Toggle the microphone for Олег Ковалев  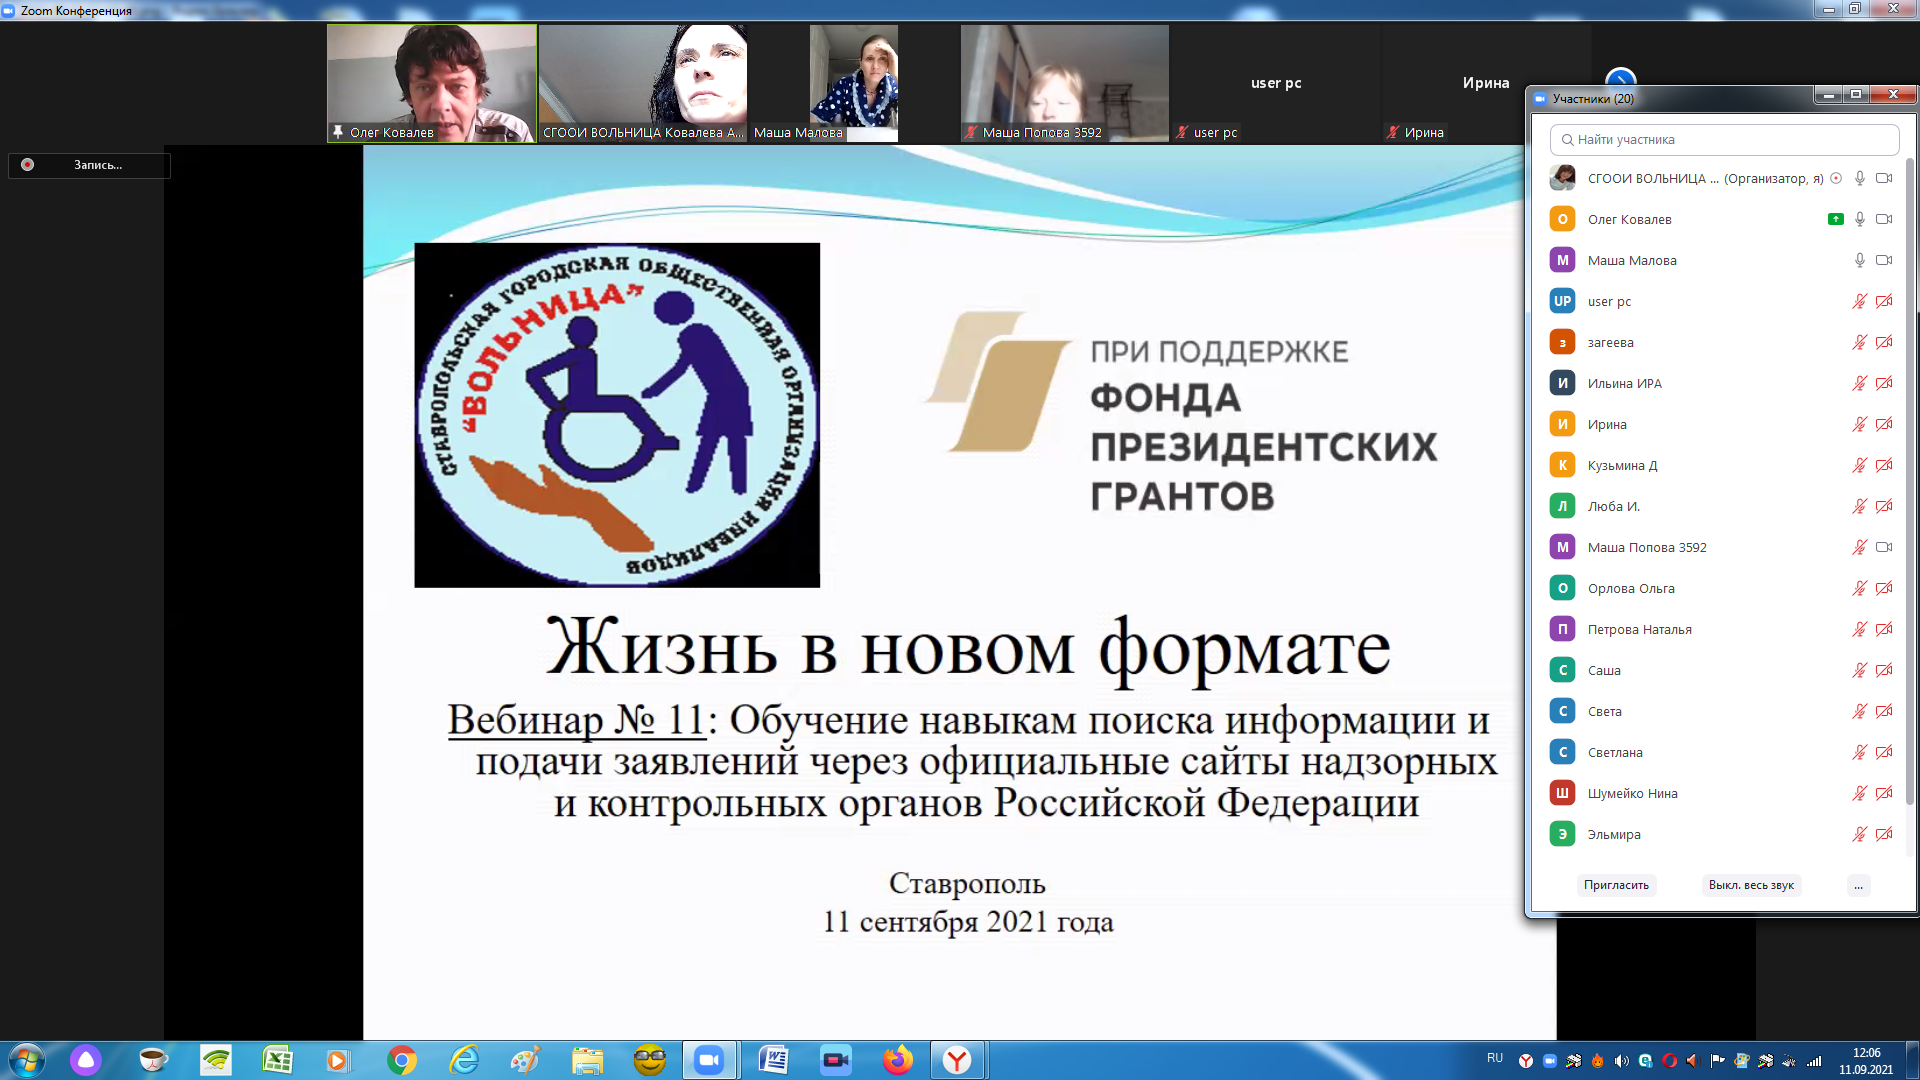point(1860,219)
